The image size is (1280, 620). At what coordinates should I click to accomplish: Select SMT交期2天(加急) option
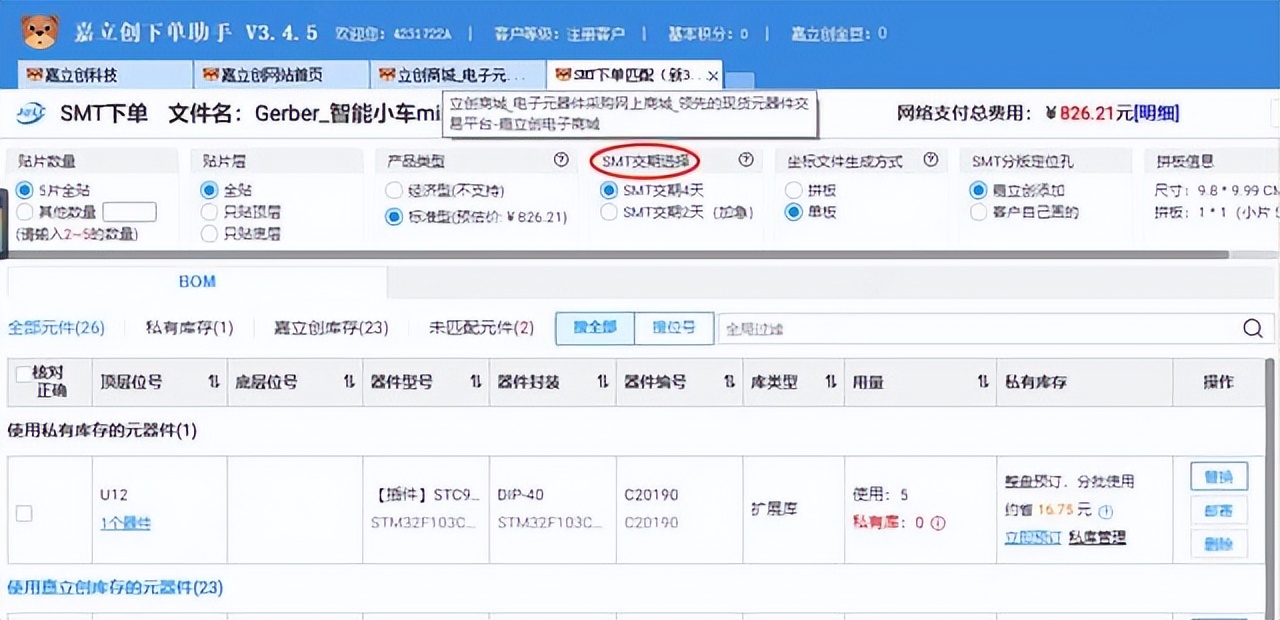click(609, 212)
